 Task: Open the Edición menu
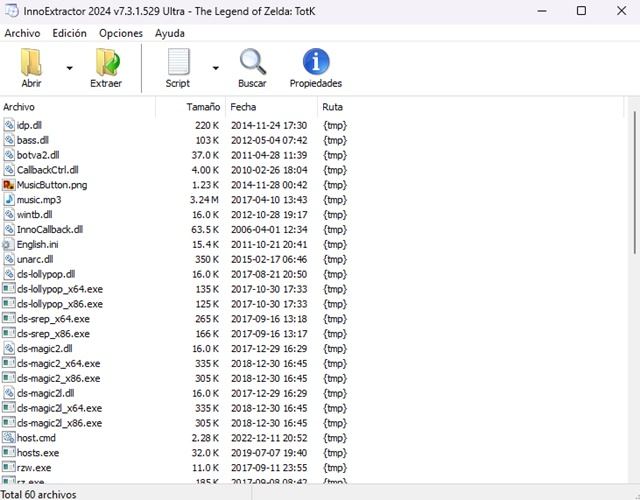coord(69,33)
